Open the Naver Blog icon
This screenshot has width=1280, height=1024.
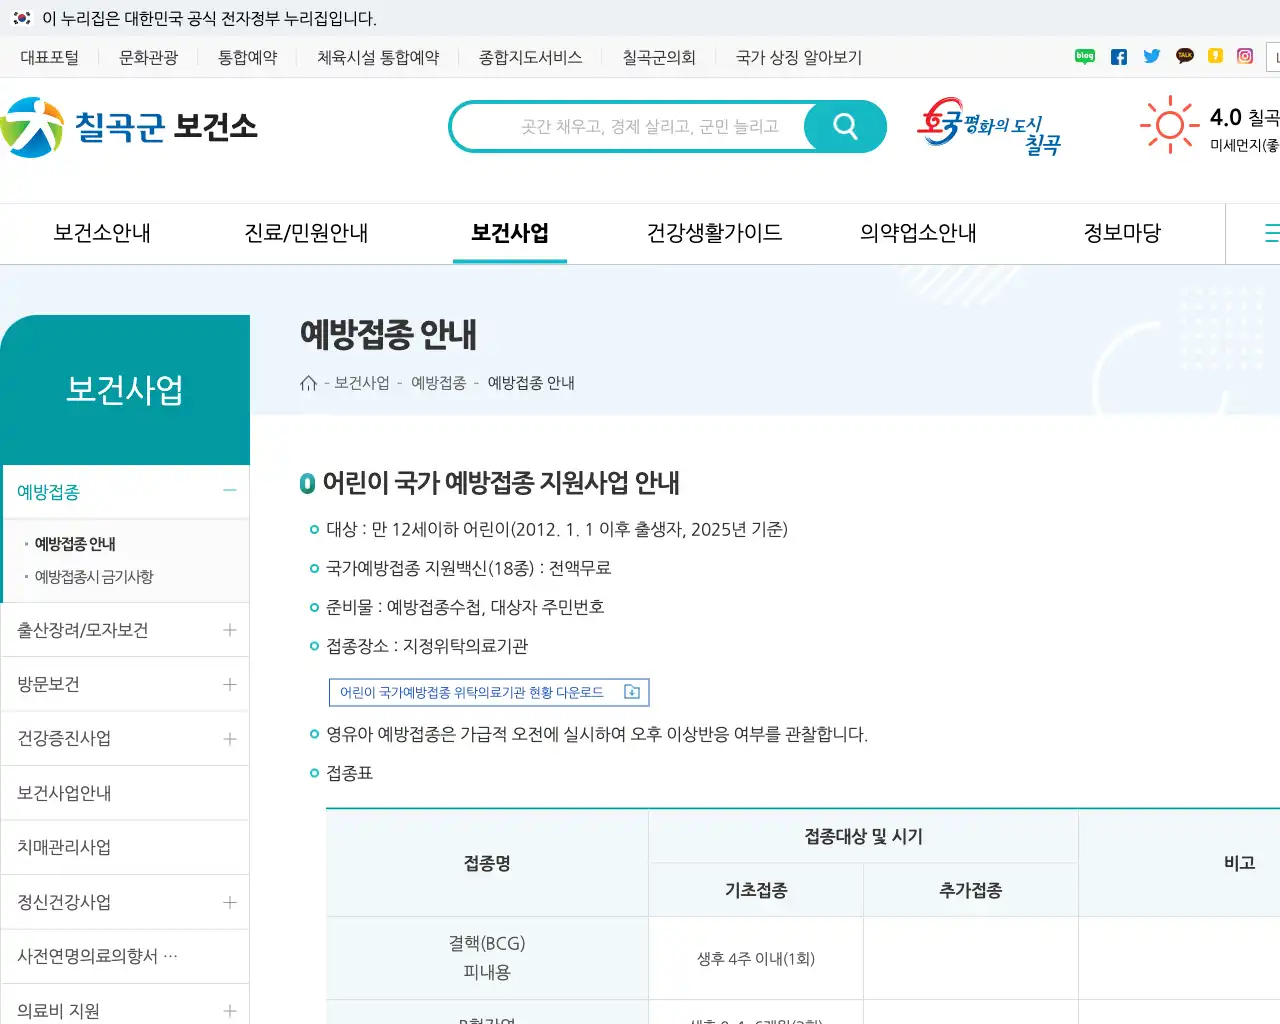[1084, 56]
